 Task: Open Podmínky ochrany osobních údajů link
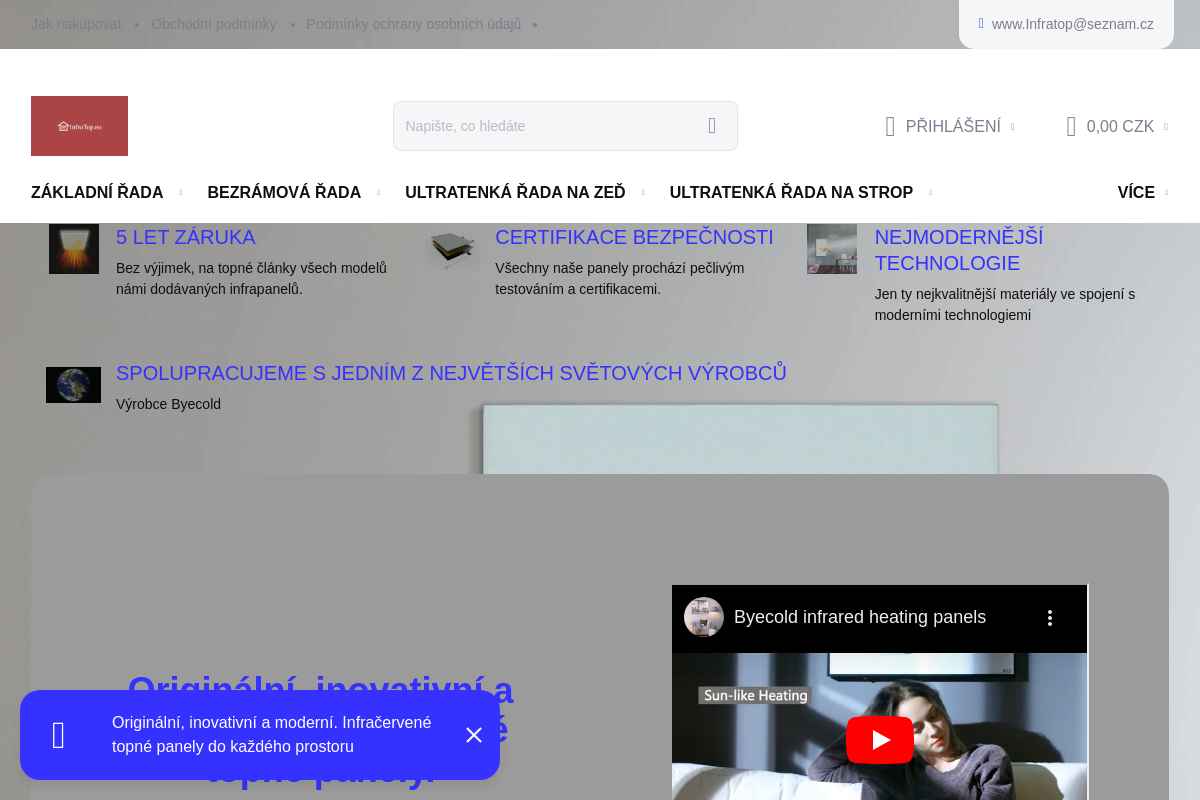pos(414,24)
